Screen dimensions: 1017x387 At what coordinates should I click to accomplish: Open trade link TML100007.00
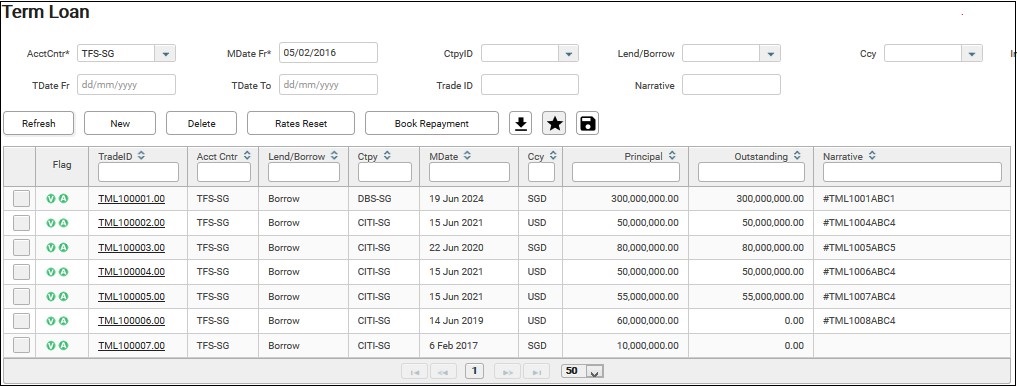tap(131, 346)
